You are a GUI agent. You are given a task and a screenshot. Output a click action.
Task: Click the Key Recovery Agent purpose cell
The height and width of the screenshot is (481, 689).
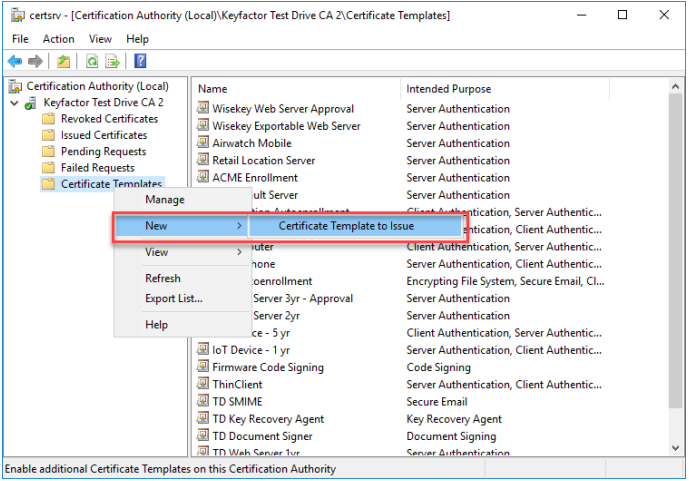(x=454, y=419)
